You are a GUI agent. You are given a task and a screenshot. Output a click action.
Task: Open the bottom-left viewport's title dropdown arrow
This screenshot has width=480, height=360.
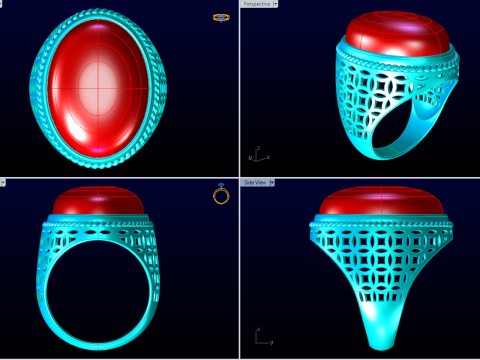click(3, 182)
